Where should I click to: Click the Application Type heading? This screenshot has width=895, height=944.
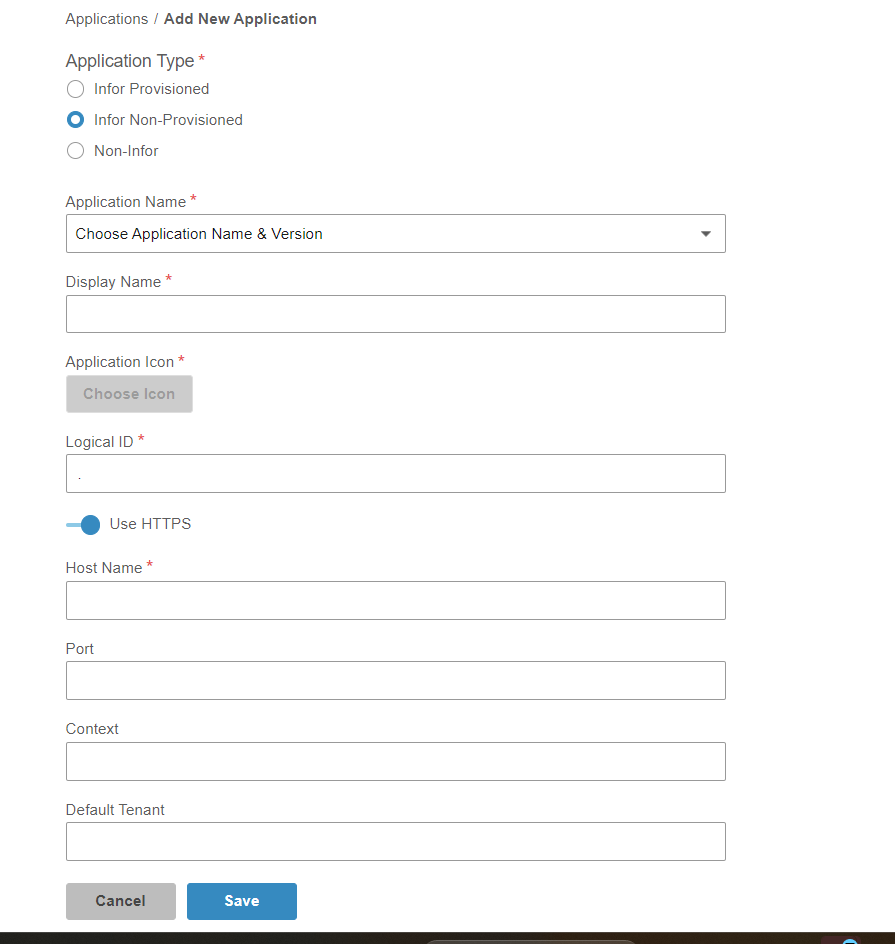pyautogui.click(x=130, y=61)
